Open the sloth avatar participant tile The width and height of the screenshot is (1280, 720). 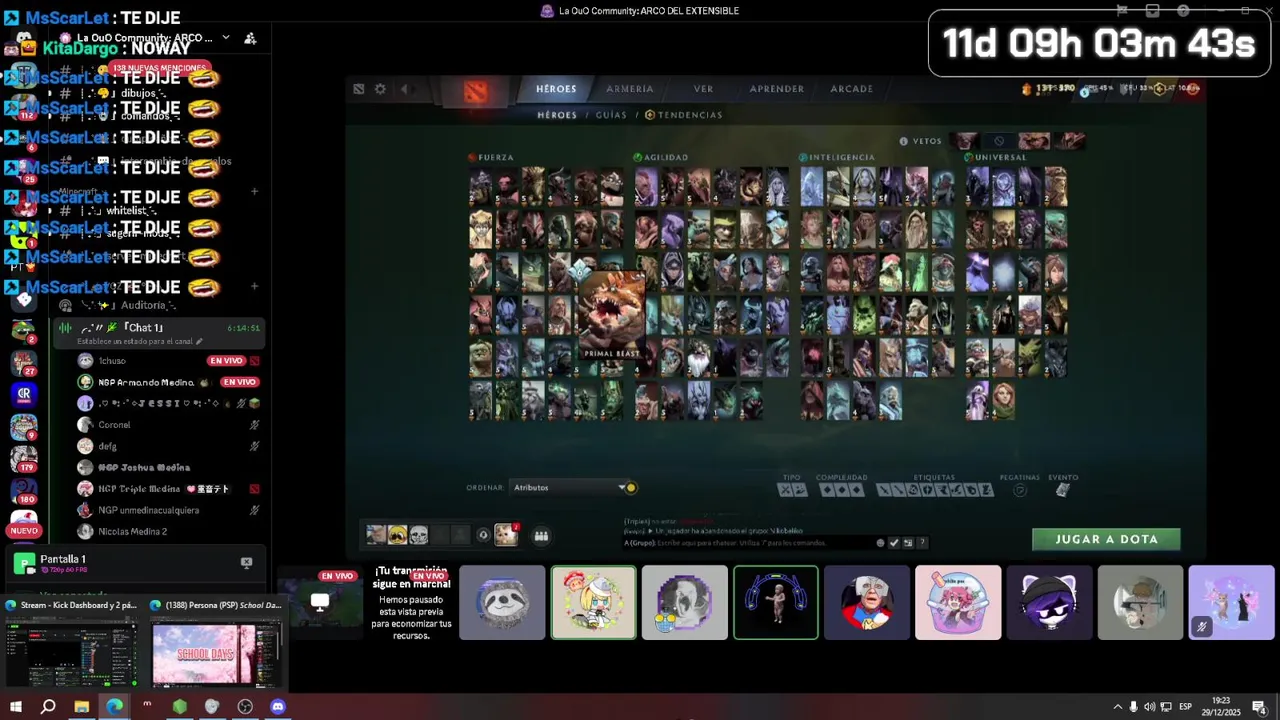pyautogui.click(x=502, y=603)
